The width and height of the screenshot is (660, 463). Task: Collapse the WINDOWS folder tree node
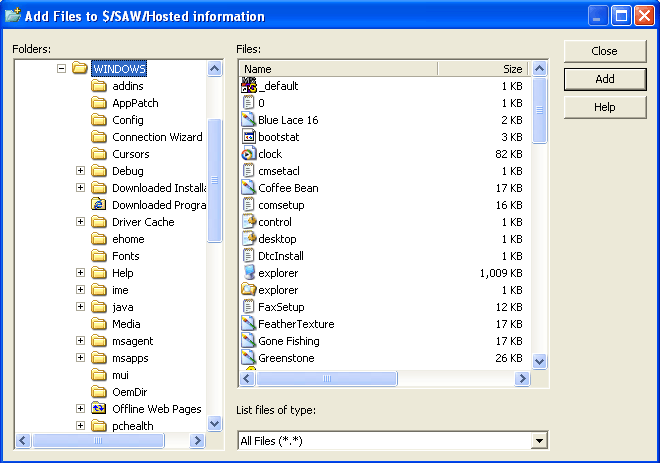pos(62,69)
